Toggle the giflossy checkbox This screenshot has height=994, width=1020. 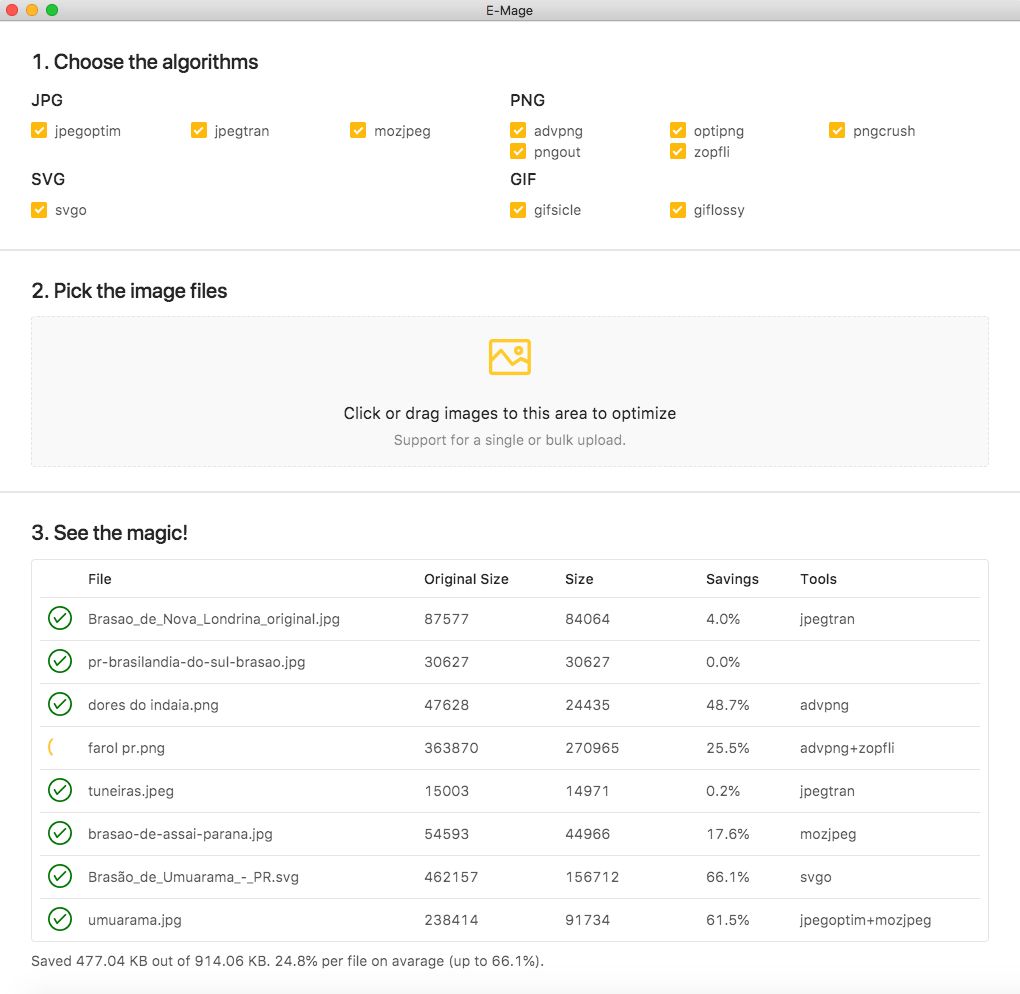(678, 210)
